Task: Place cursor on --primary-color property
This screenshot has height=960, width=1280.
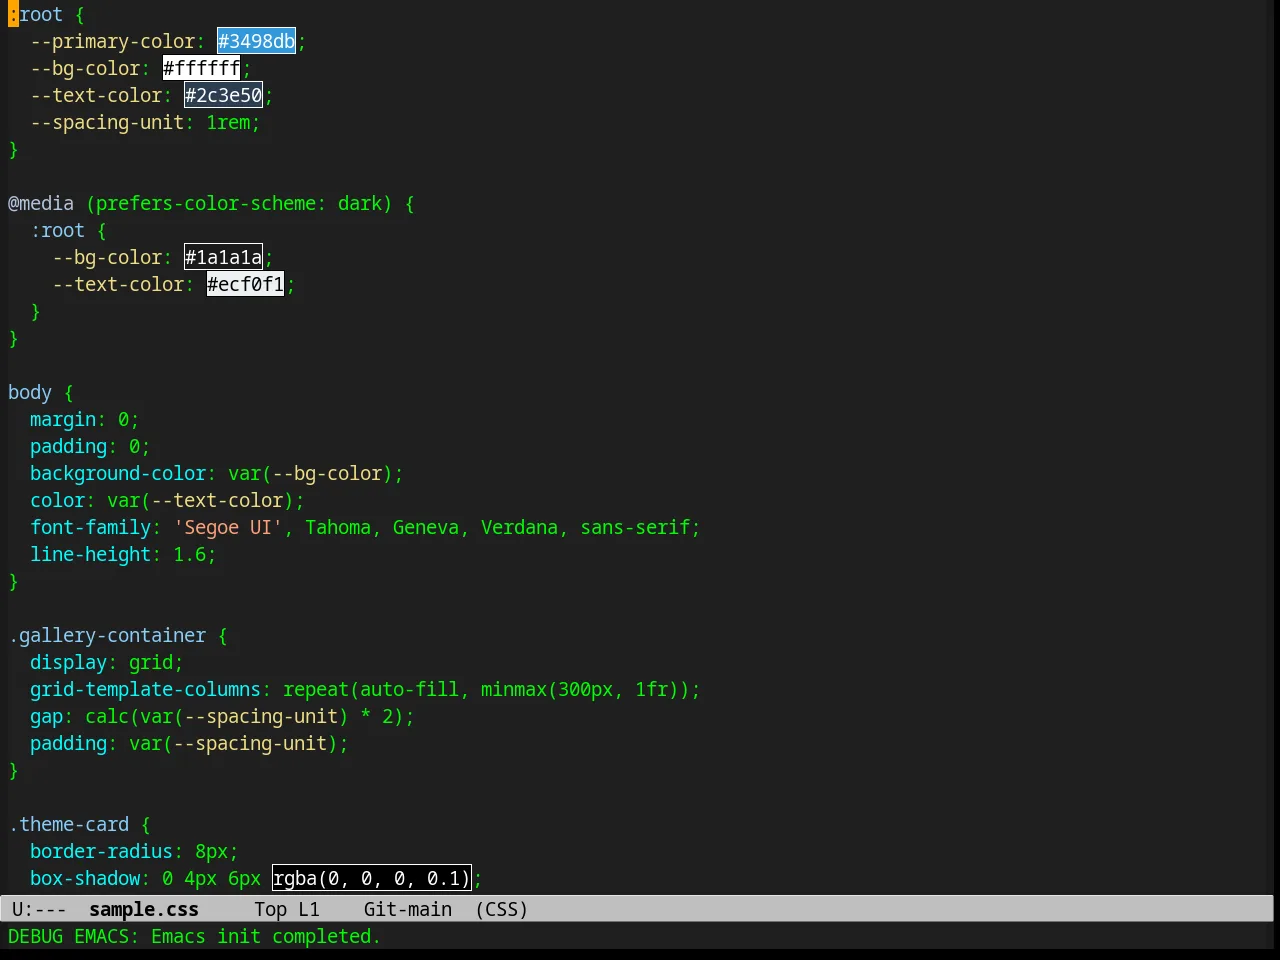Action: 113,41
